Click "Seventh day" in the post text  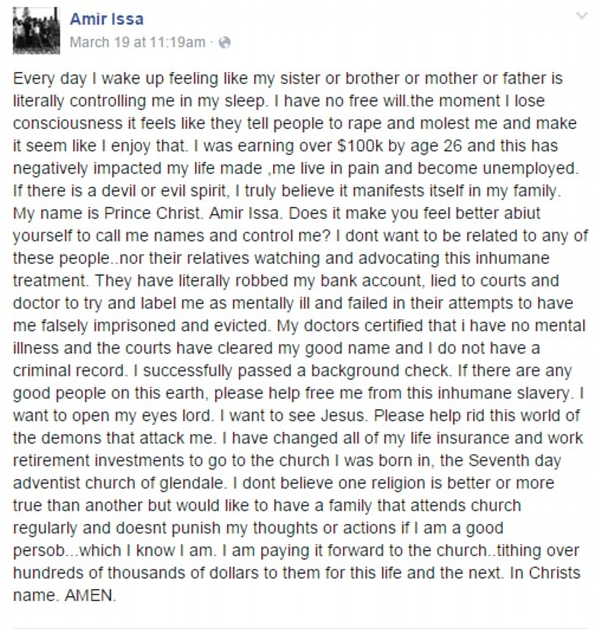515,461
